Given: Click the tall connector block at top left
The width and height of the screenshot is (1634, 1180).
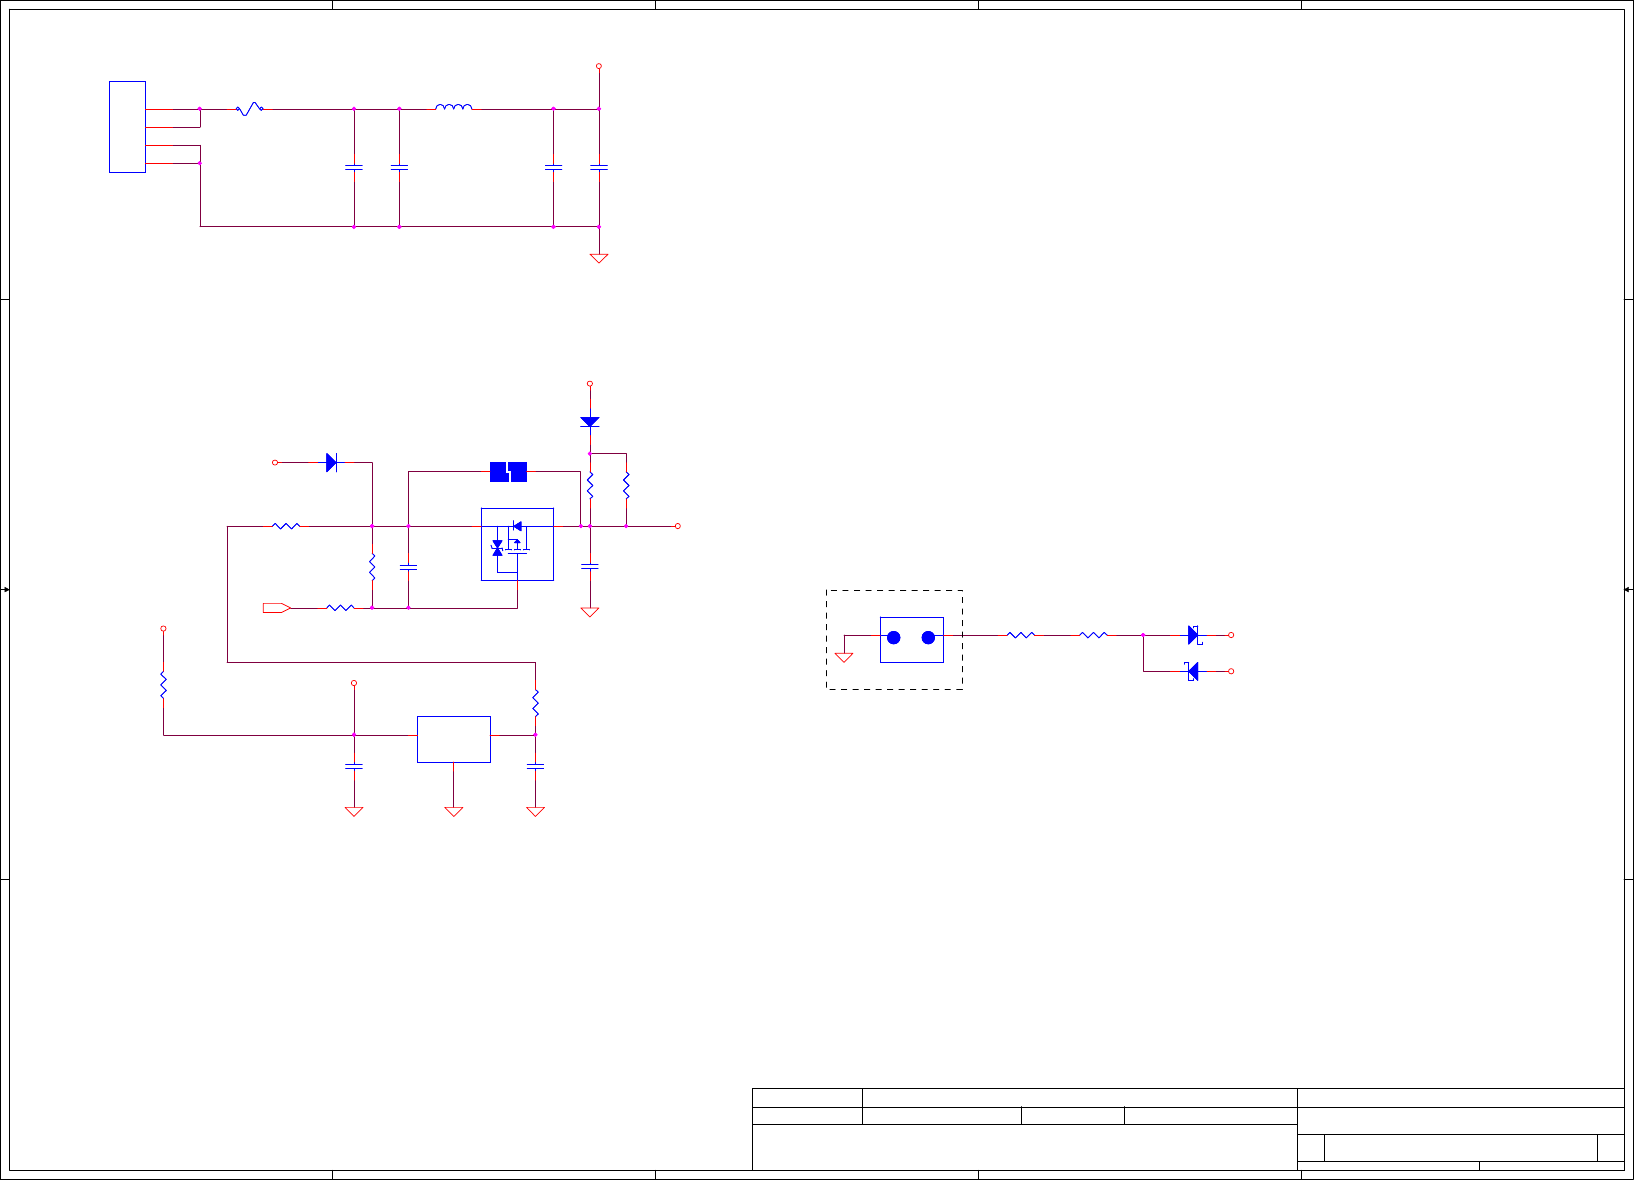Looking at the screenshot, I should [x=127, y=127].
